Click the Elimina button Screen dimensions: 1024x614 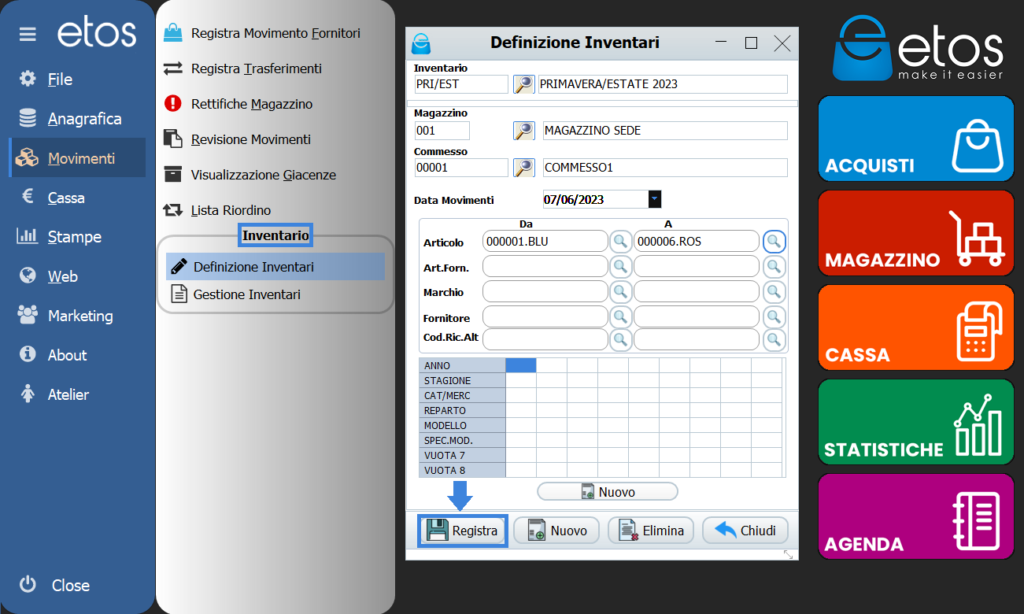click(650, 530)
